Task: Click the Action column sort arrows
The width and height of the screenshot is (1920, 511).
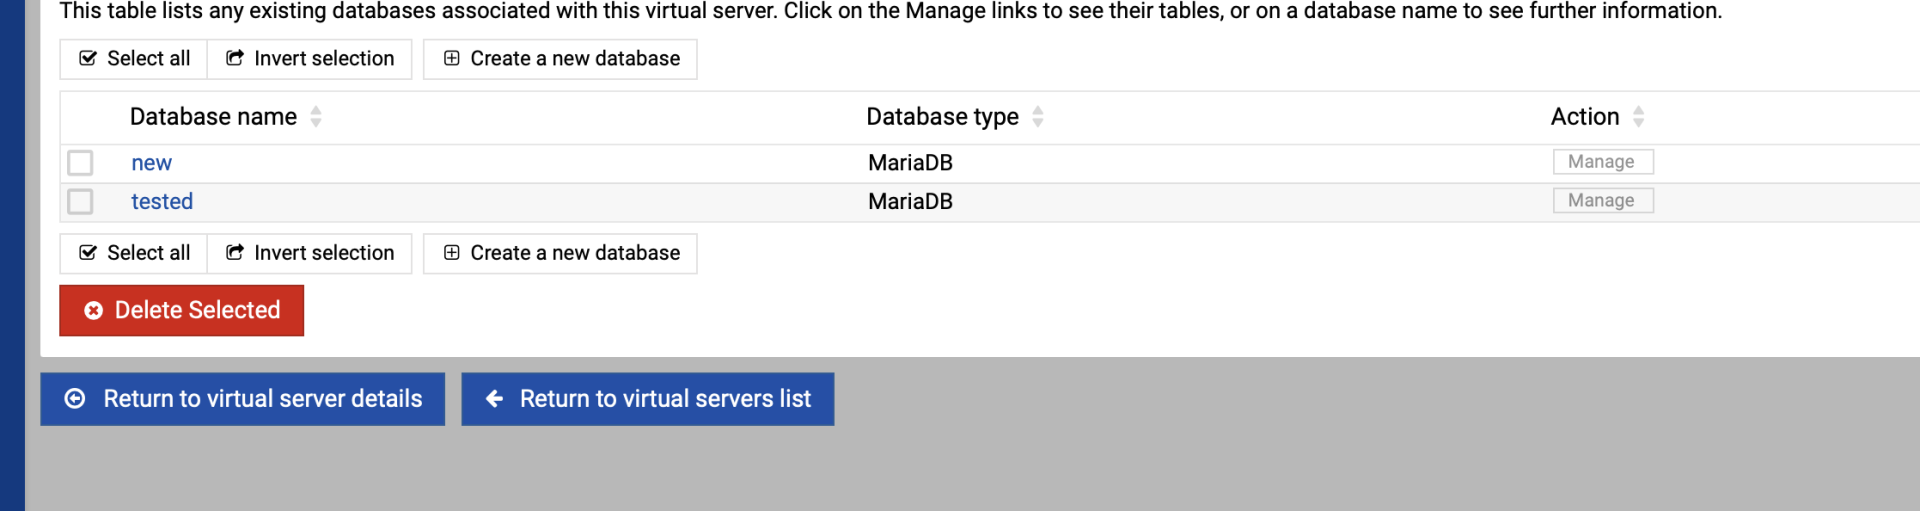Action: tap(1638, 117)
